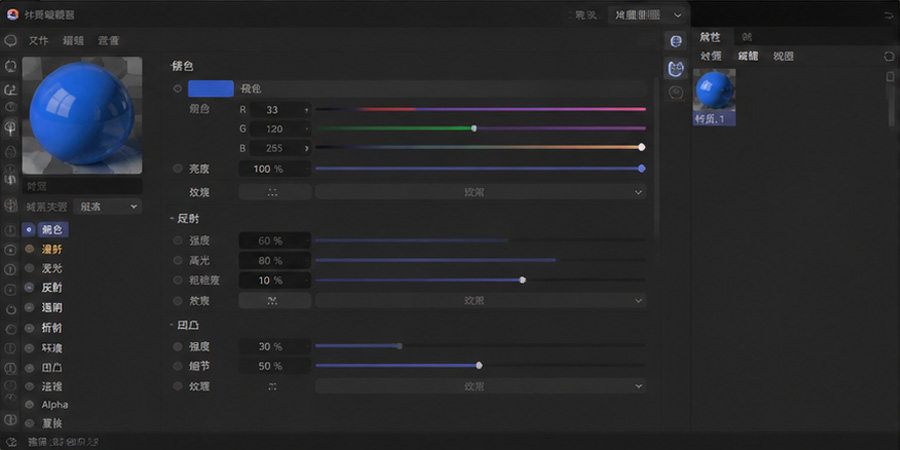Open the texture dropdown in the 凹凸 section
The image size is (900, 450).
pos(480,386)
